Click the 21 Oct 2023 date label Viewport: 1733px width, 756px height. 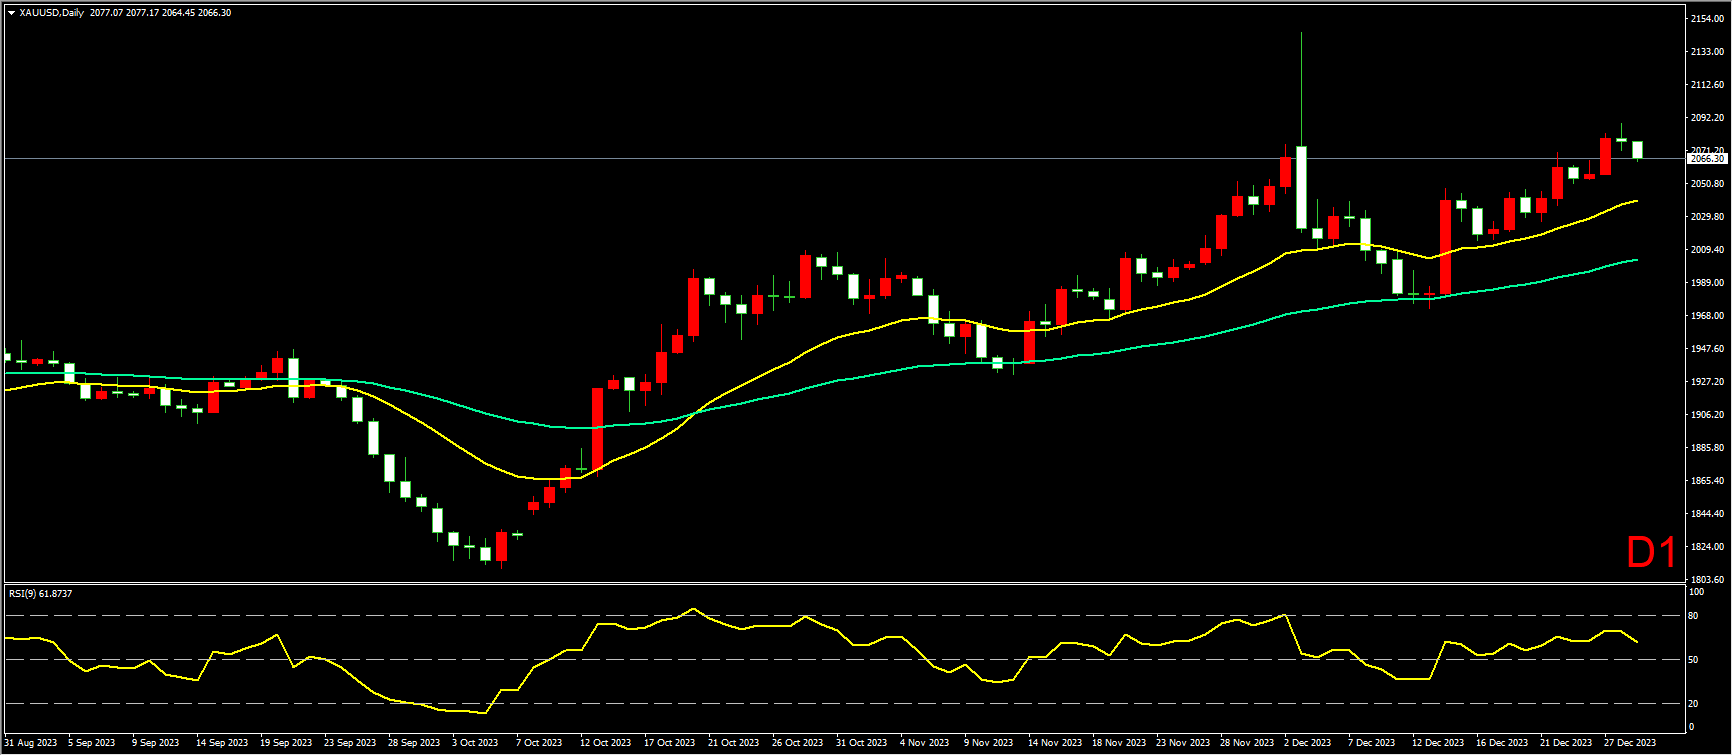click(x=734, y=743)
